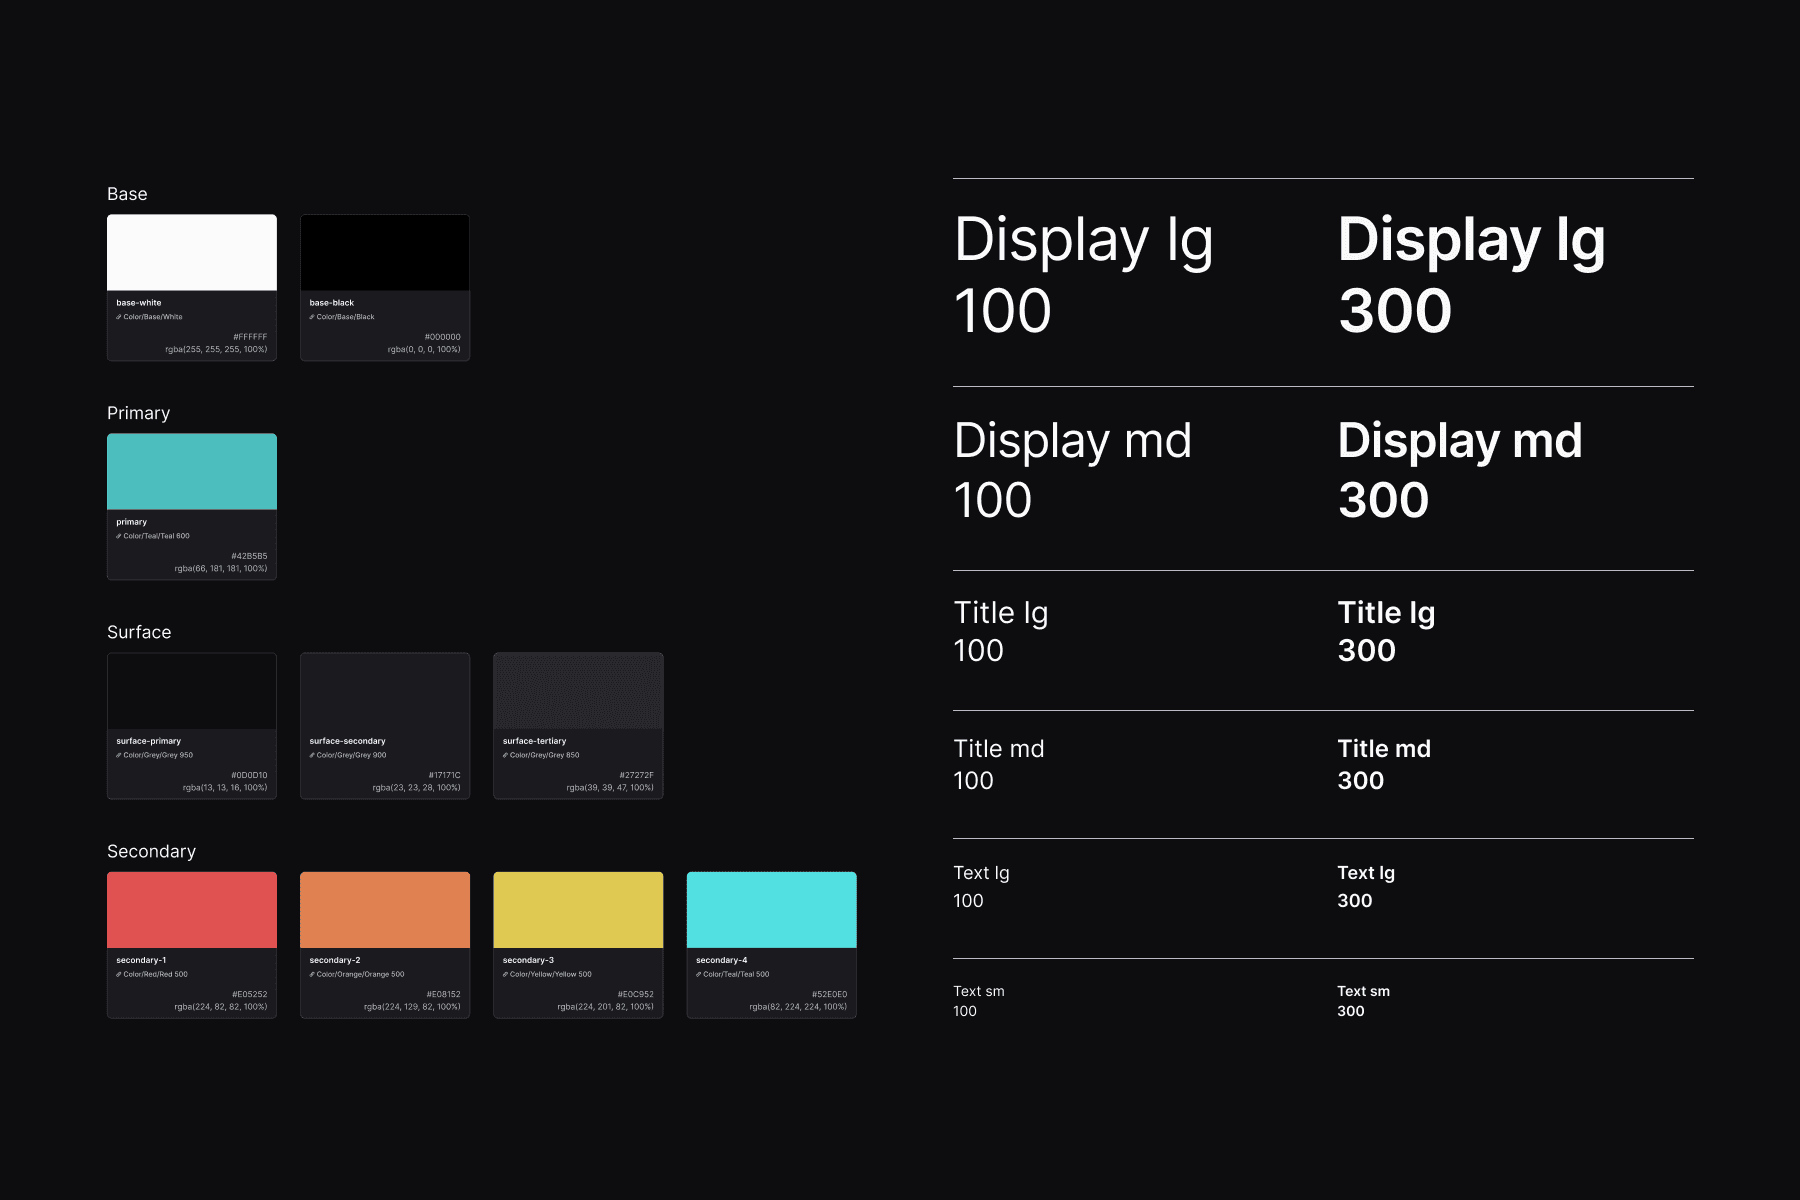Click the #27272F hex value
This screenshot has width=1800, height=1200.
(636, 775)
